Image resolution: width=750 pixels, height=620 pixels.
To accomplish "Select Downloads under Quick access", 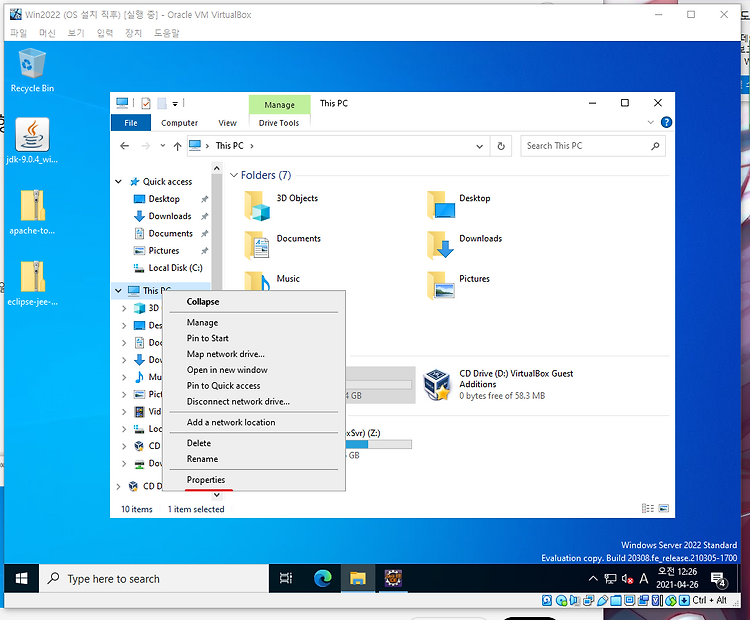I will 163,216.
